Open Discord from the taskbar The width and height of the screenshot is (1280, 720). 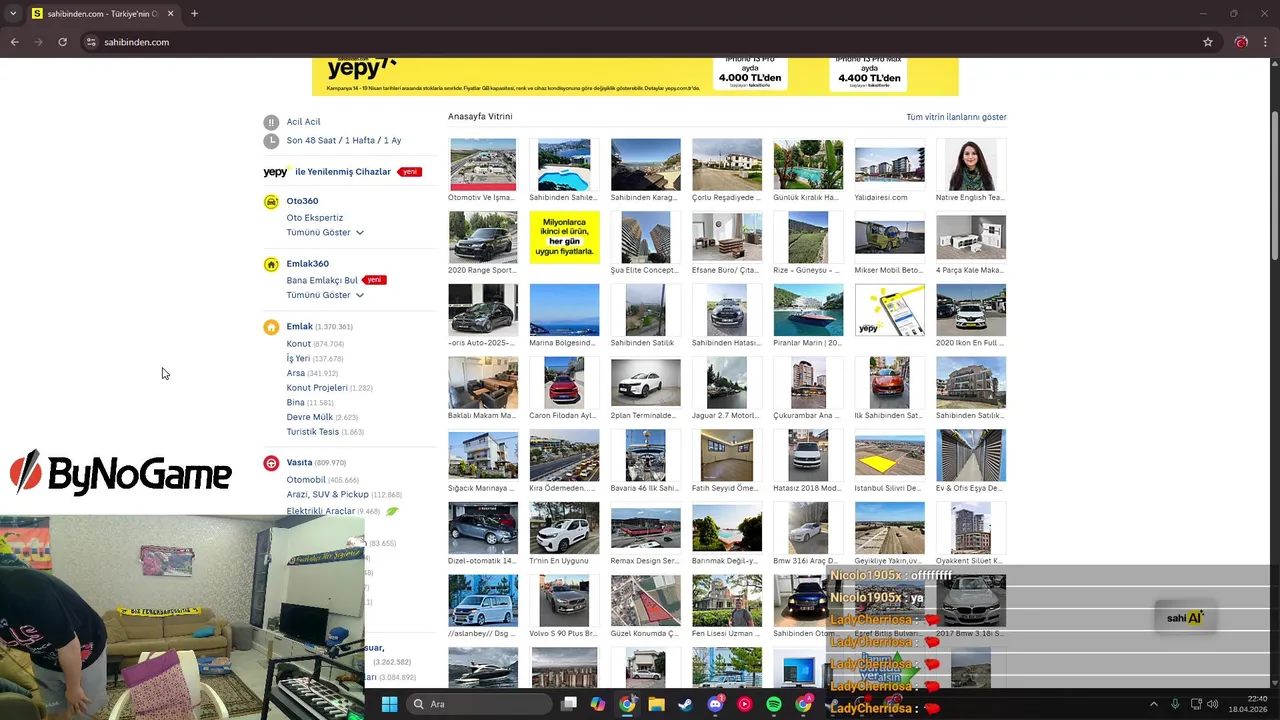click(x=715, y=704)
